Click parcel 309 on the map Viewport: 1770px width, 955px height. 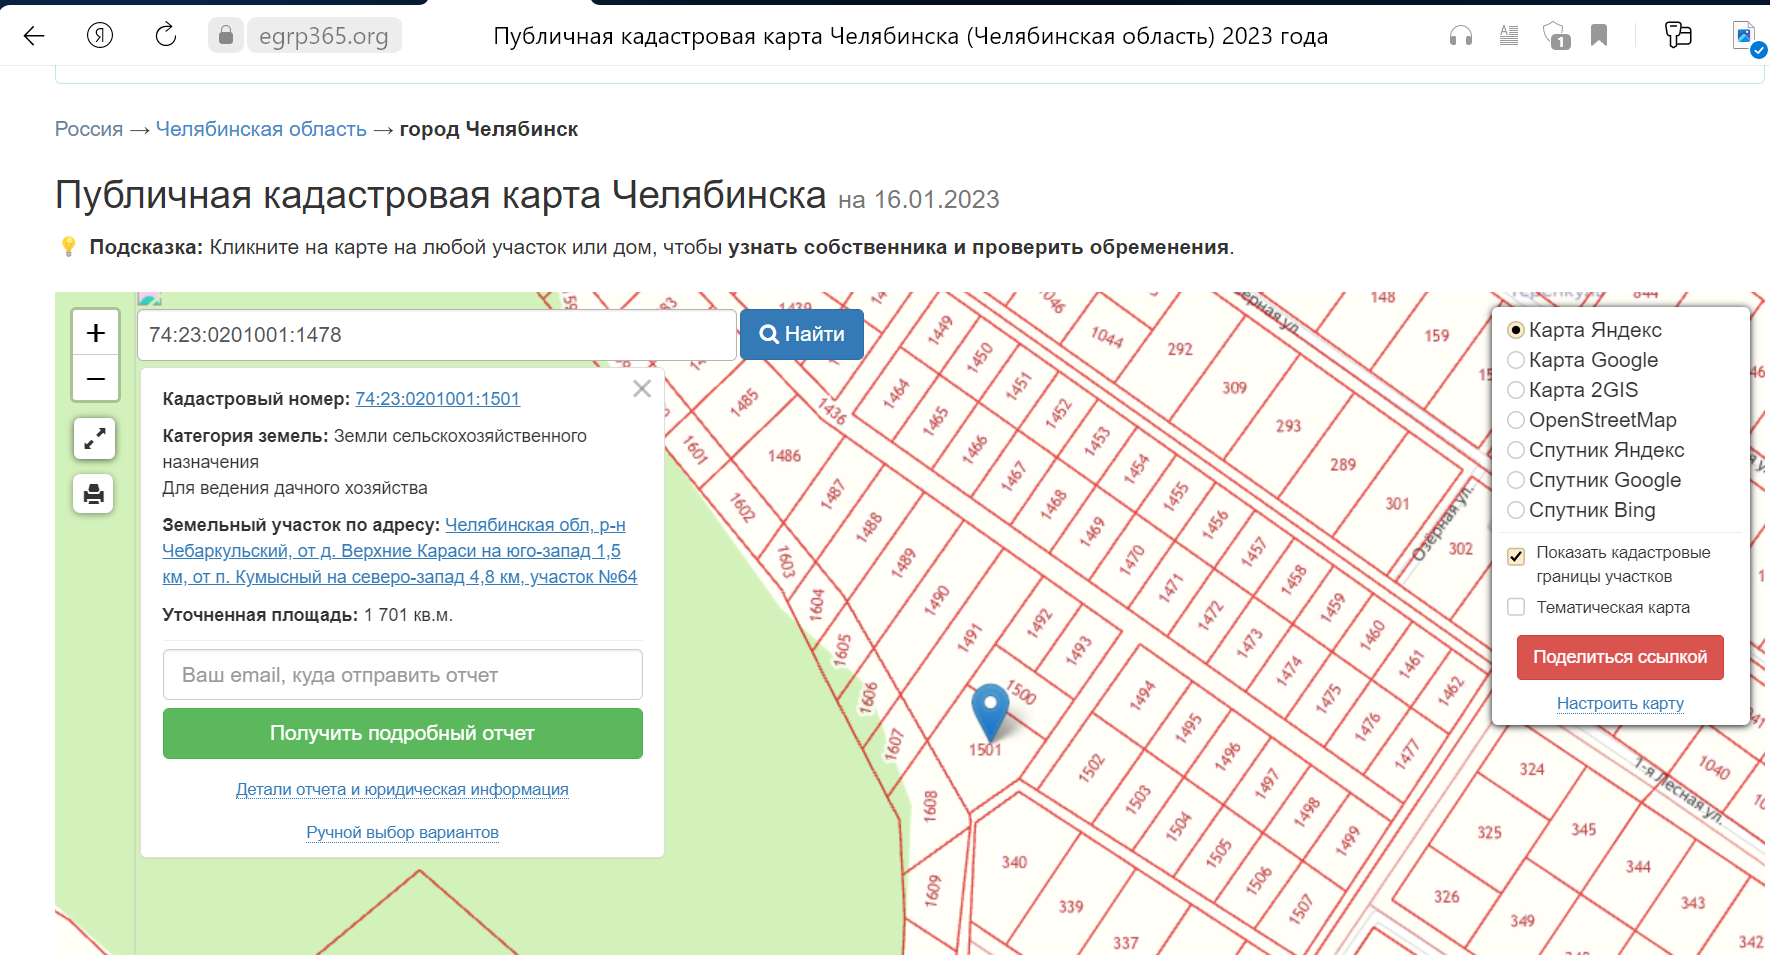(x=1234, y=387)
